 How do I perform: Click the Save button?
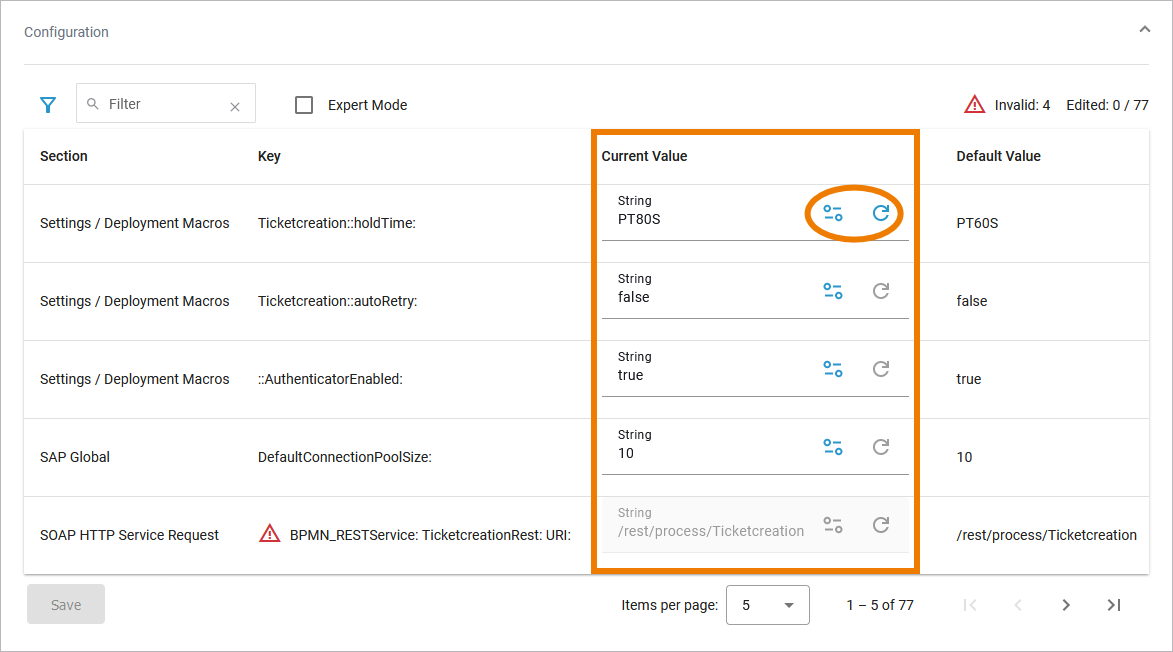66,605
